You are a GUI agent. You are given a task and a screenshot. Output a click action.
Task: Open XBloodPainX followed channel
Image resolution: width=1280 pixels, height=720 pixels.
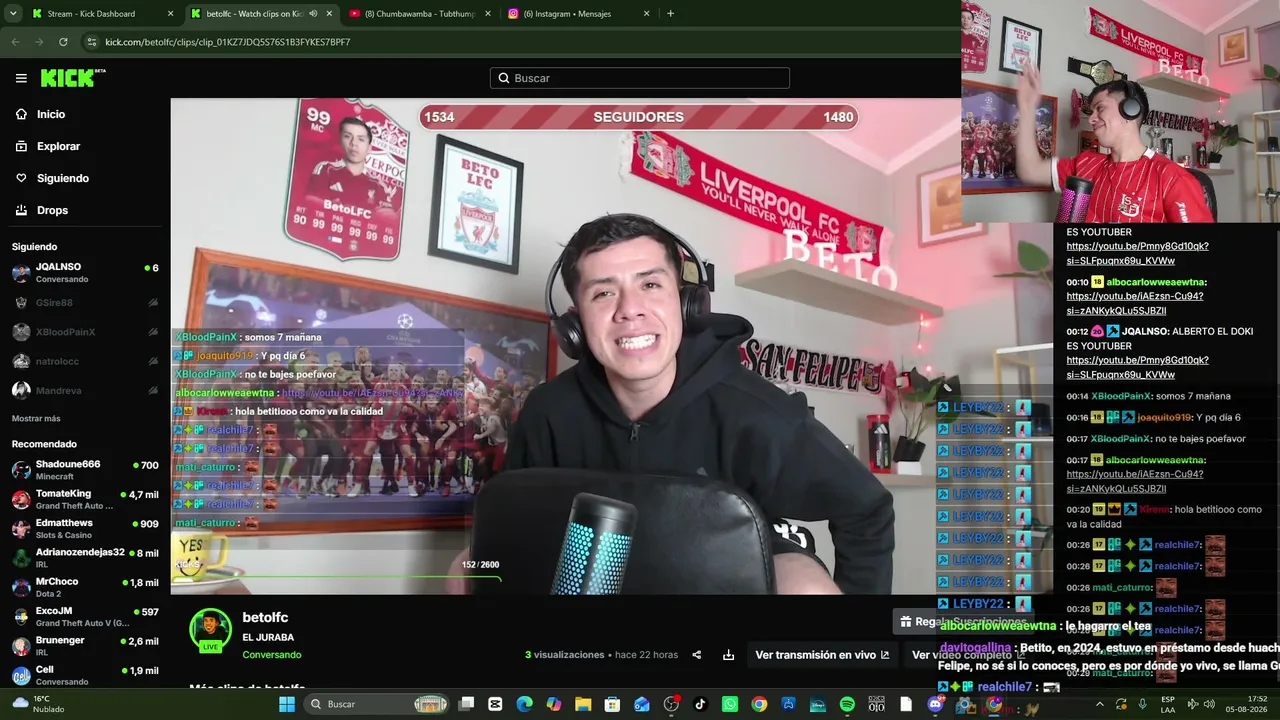point(85,332)
